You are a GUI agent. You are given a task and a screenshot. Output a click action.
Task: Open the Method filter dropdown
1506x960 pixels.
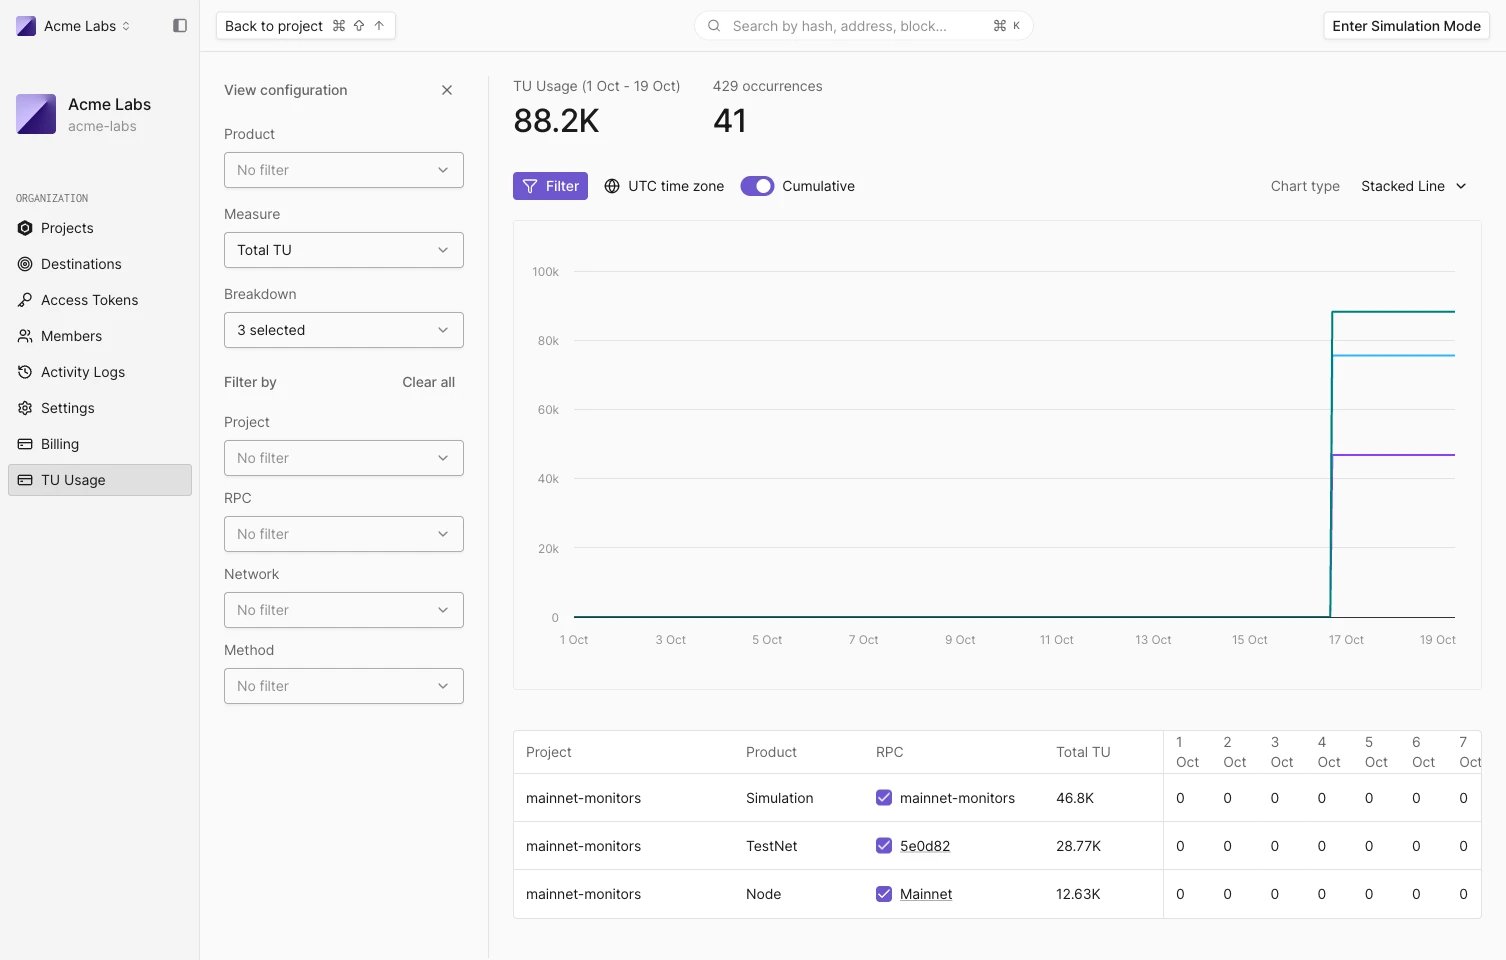(x=344, y=686)
